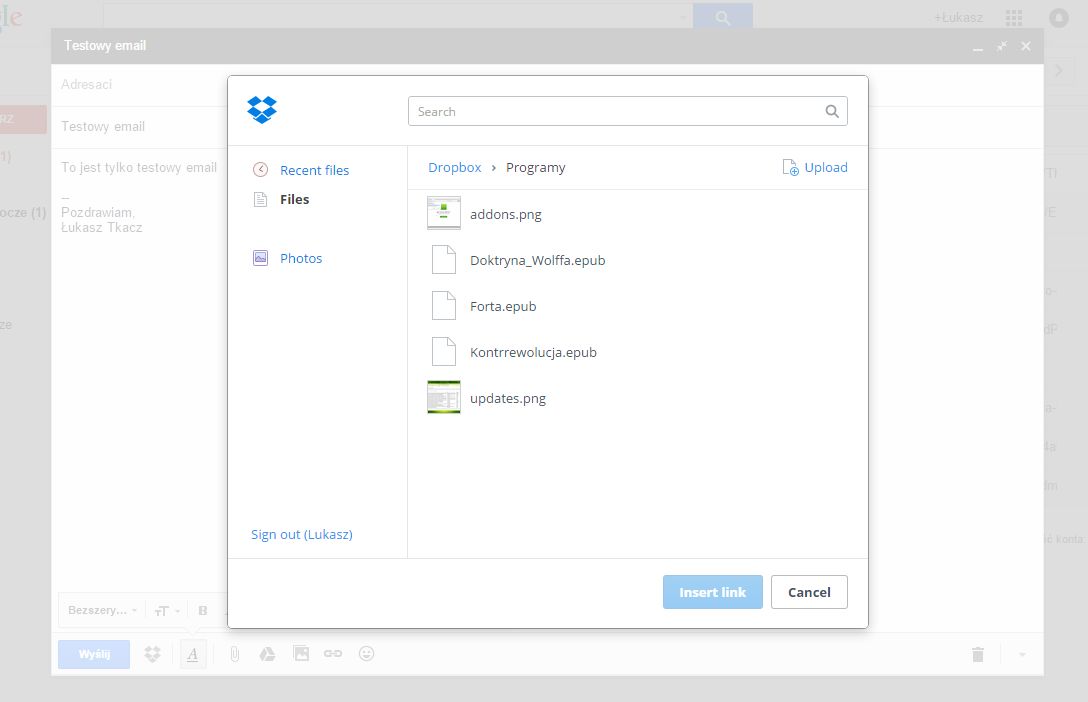
Task: Click the Insert link button
Action: (x=713, y=592)
